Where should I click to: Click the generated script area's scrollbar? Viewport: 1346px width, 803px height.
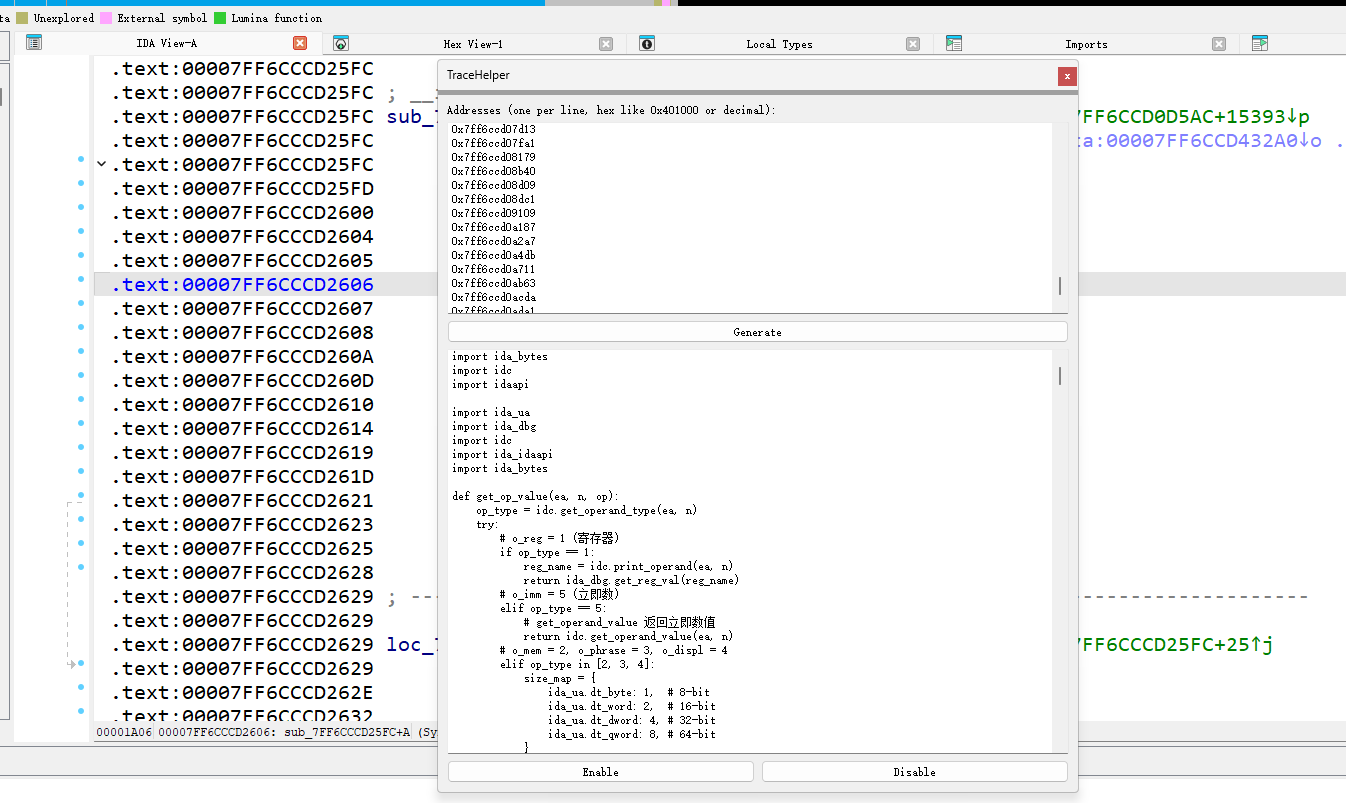(1060, 376)
